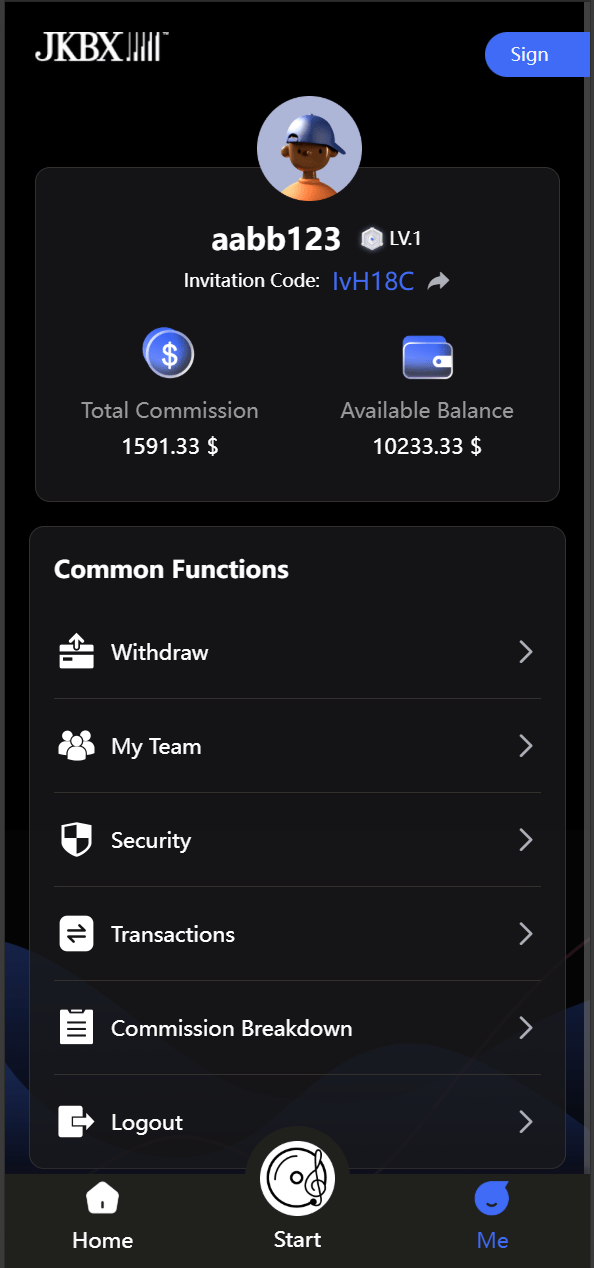Click the Sign button
The width and height of the screenshot is (594, 1268).
click(537, 54)
